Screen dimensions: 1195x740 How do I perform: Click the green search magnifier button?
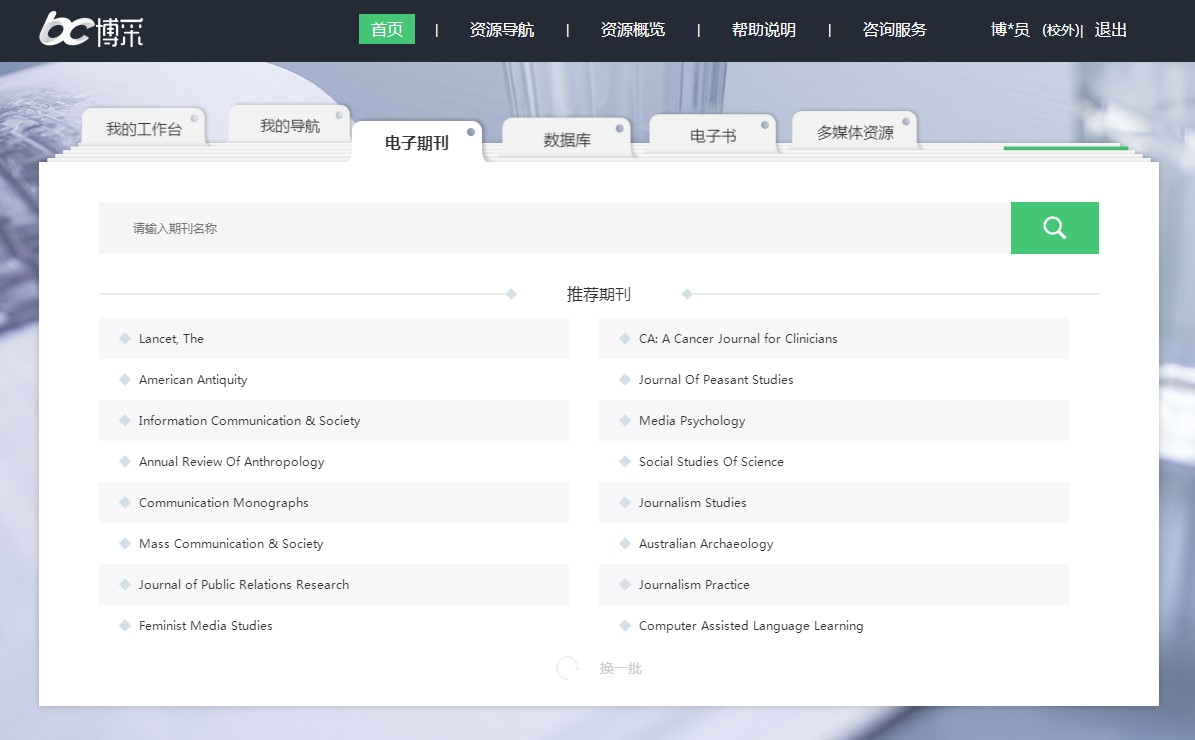(x=1054, y=228)
